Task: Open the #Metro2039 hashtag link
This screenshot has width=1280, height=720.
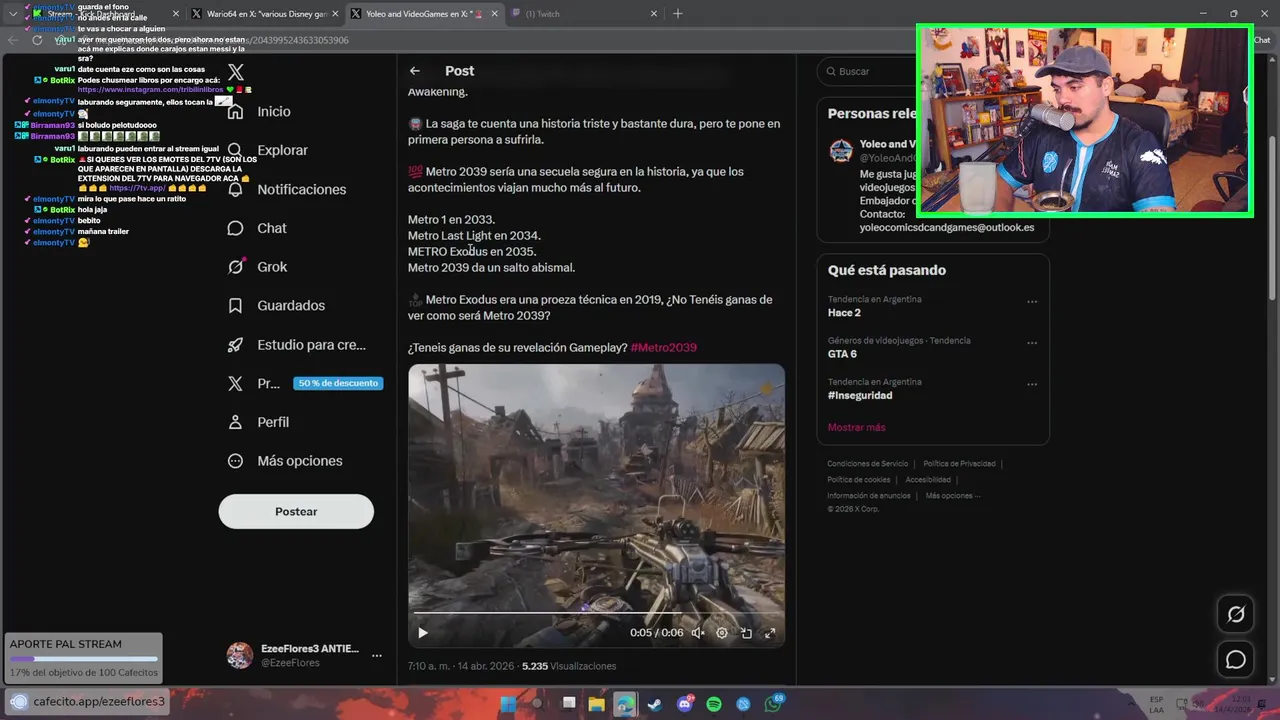Action: point(664,347)
